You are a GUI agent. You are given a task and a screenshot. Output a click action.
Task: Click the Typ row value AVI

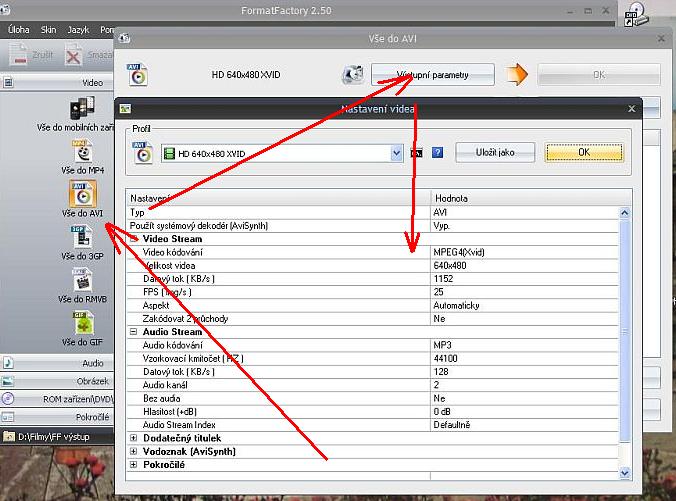pos(440,213)
